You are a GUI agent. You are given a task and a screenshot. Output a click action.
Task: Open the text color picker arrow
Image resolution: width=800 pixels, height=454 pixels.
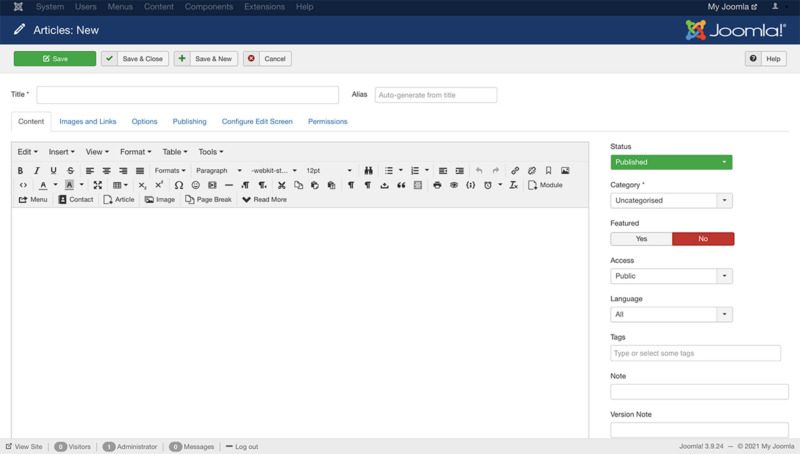(x=55, y=185)
